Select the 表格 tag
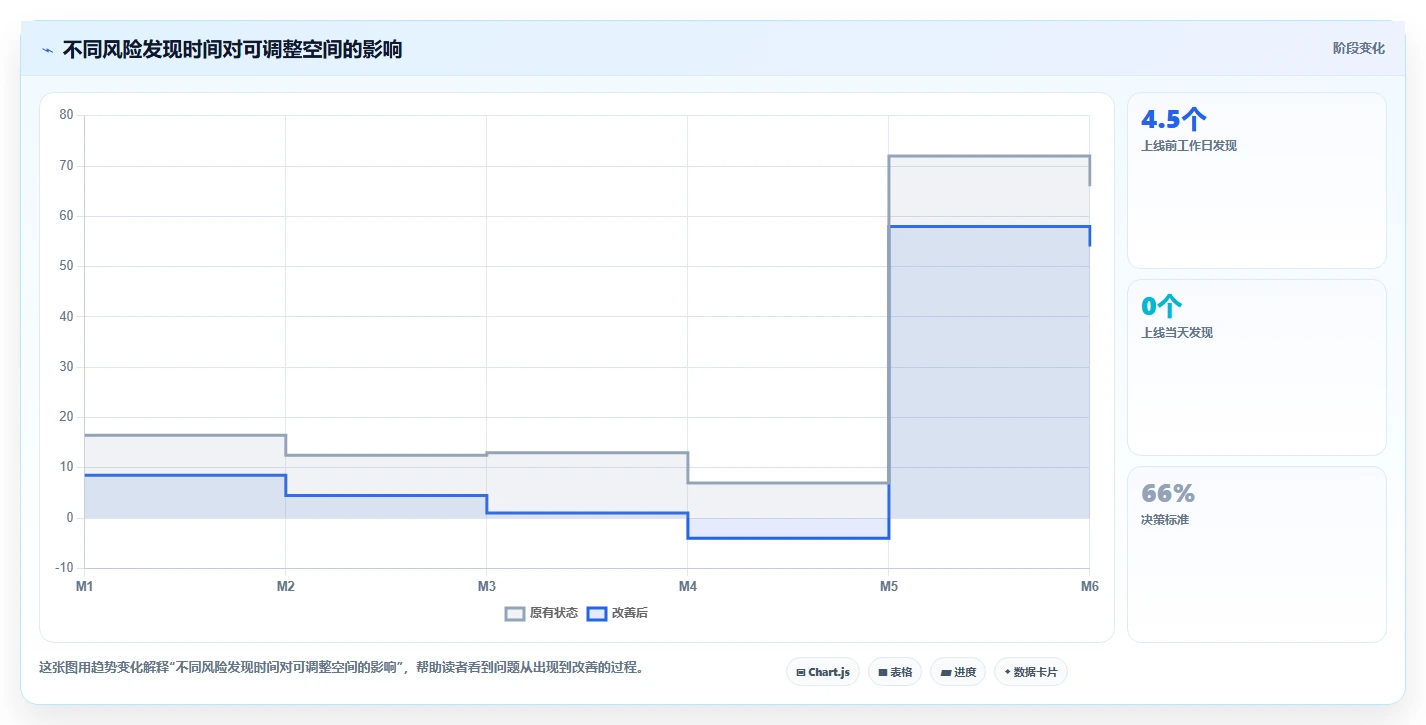1426x725 pixels. click(895, 672)
